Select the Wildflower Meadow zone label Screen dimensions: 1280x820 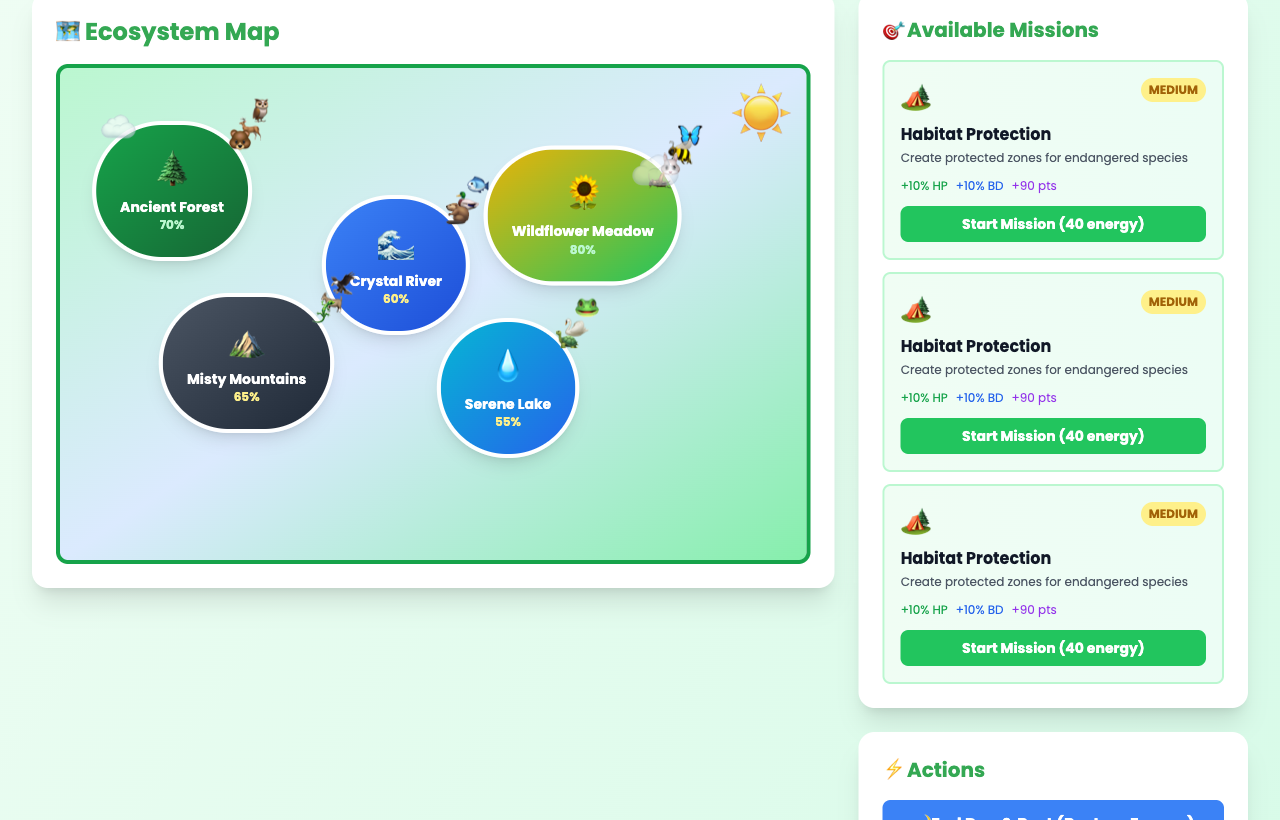(583, 231)
